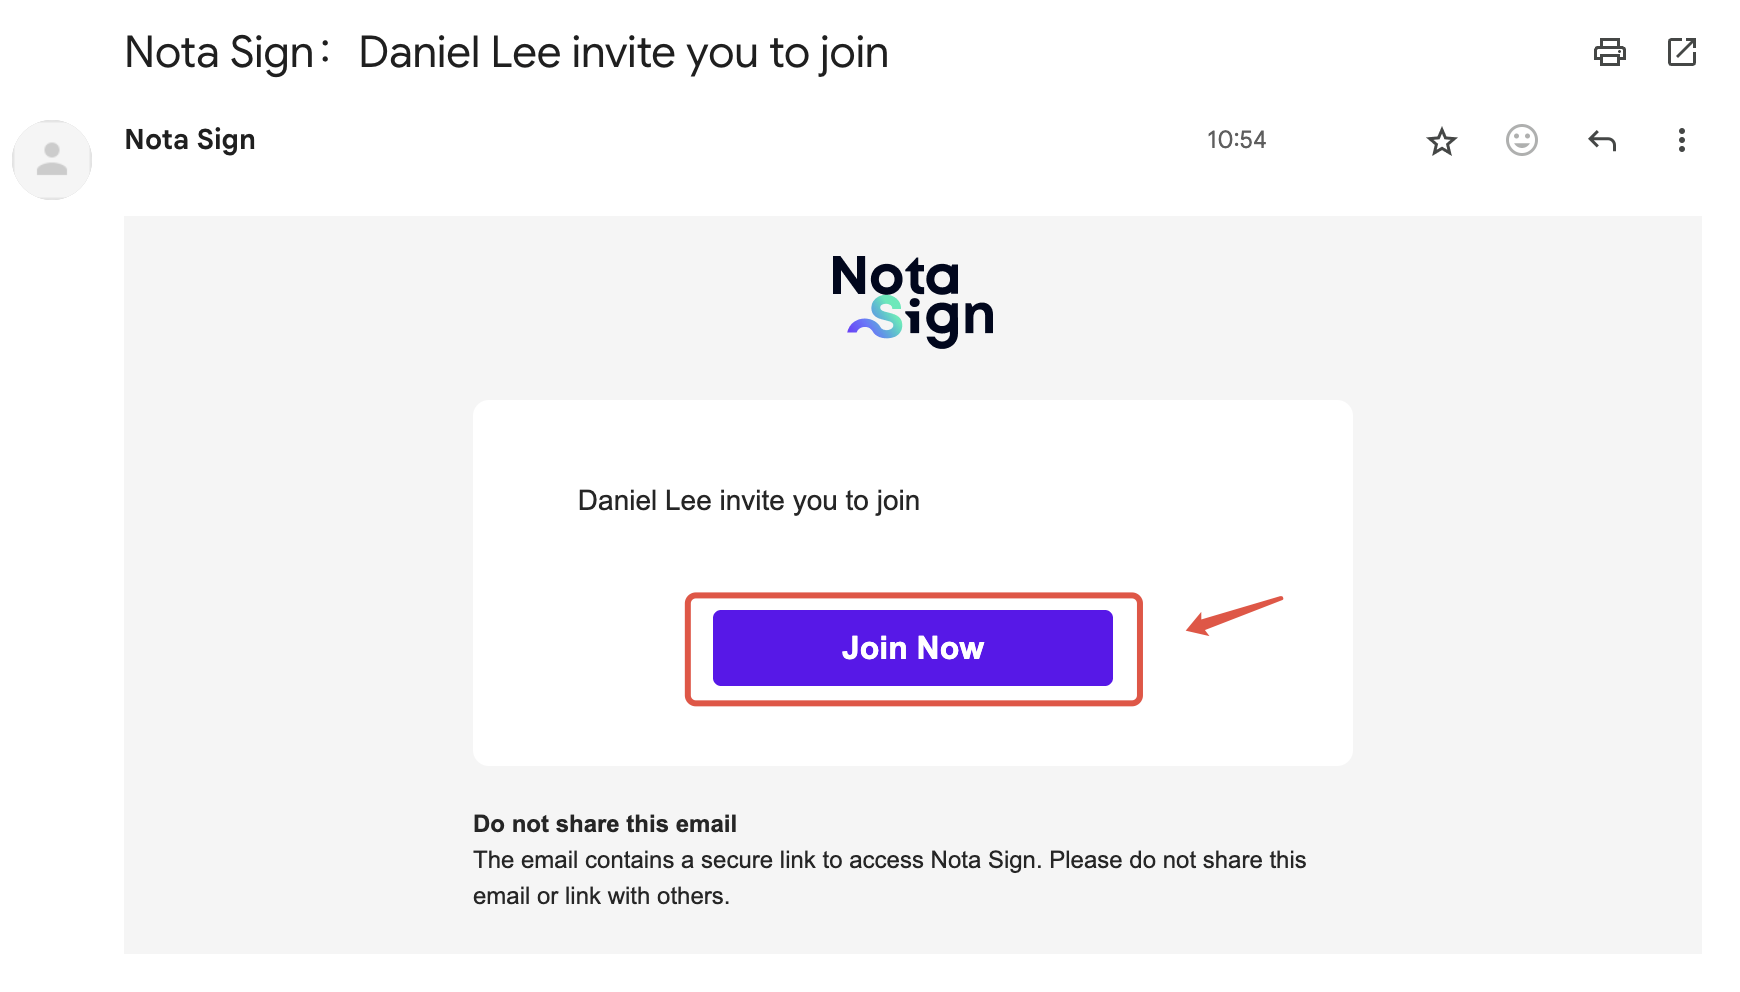Click the colorful wave S in the logo
This screenshot has height=992, width=1740.
[877, 318]
